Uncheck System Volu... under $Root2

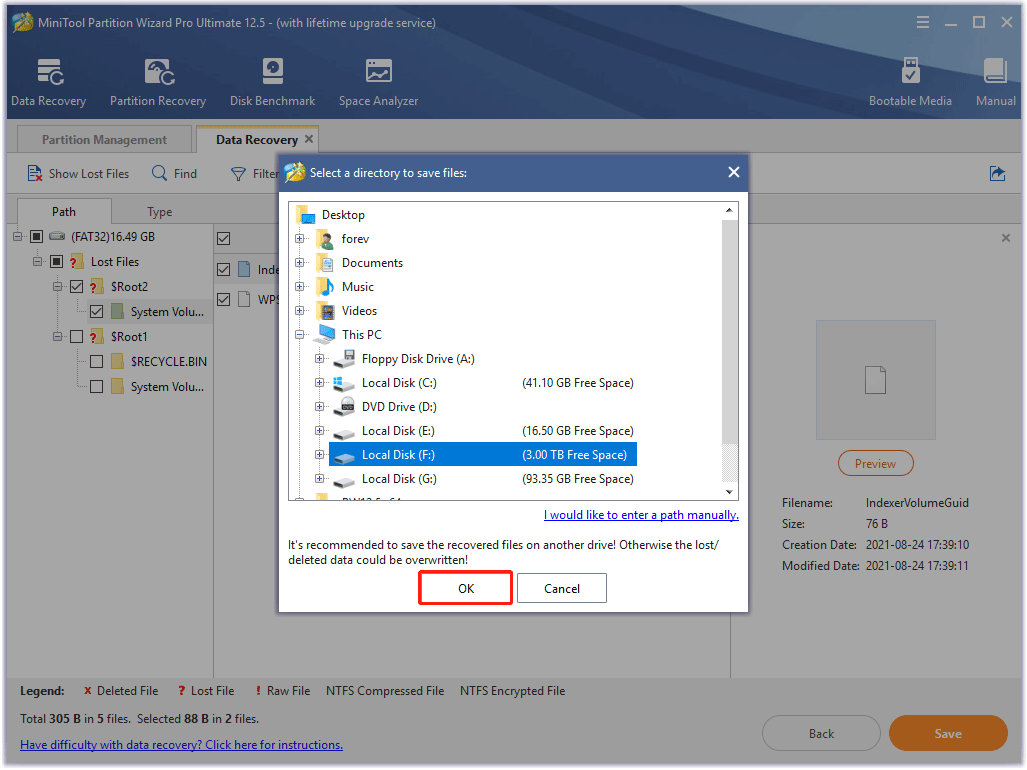[x=96, y=312]
